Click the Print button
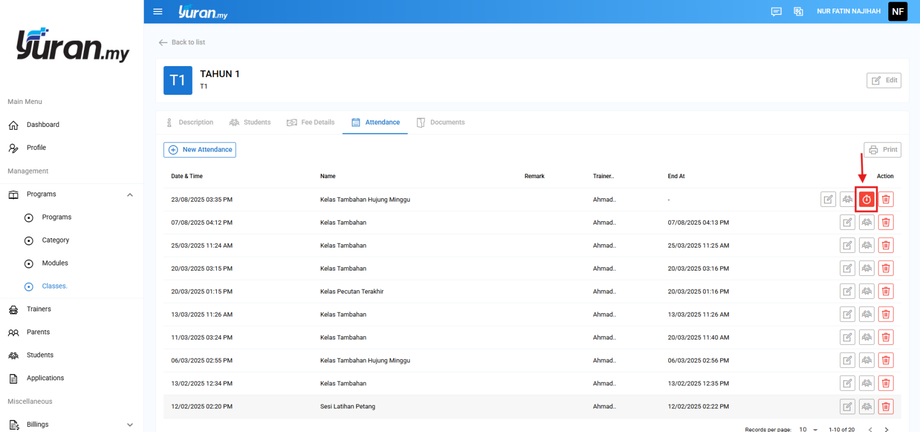The width and height of the screenshot is (920, 432). (x=882, y=150)
